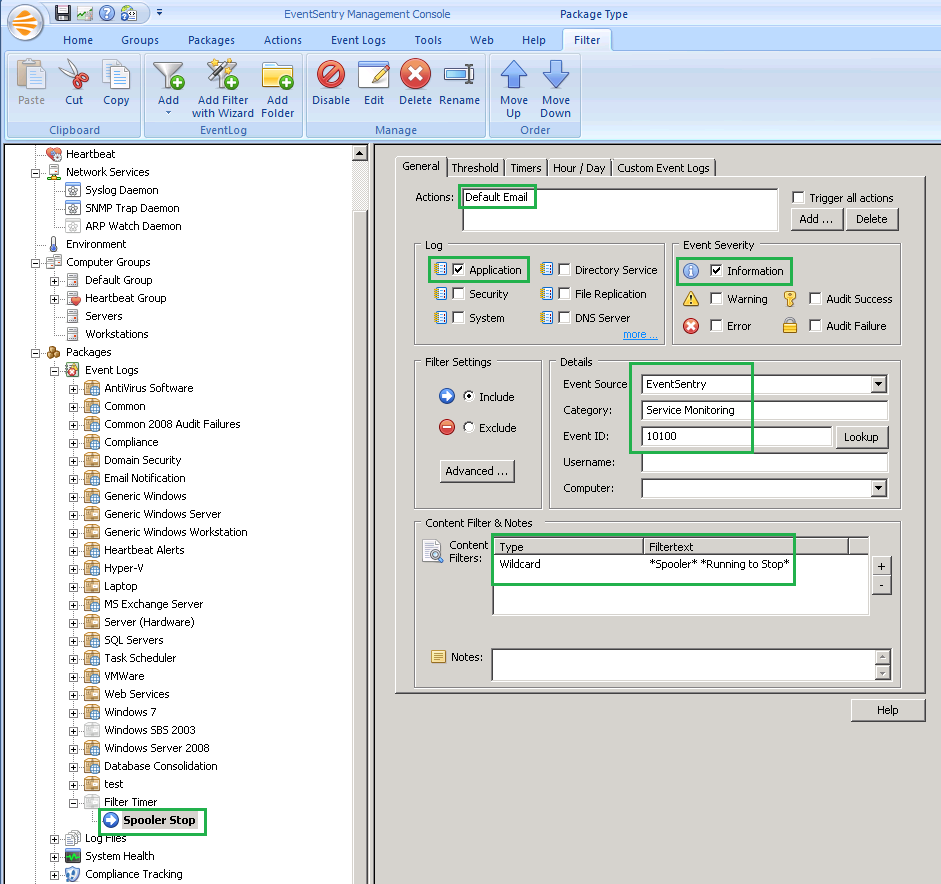Click the Username input field
Image resolution: width=941 pixels, height=884 pixels.
tap(764, 463)
